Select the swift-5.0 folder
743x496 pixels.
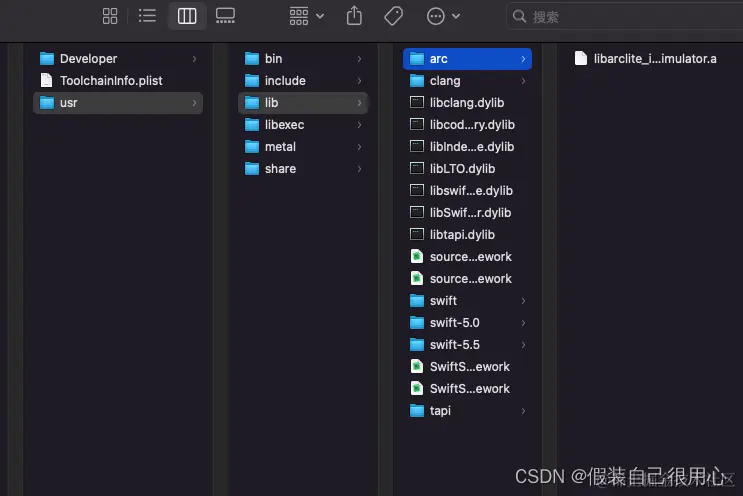(467, 323)
